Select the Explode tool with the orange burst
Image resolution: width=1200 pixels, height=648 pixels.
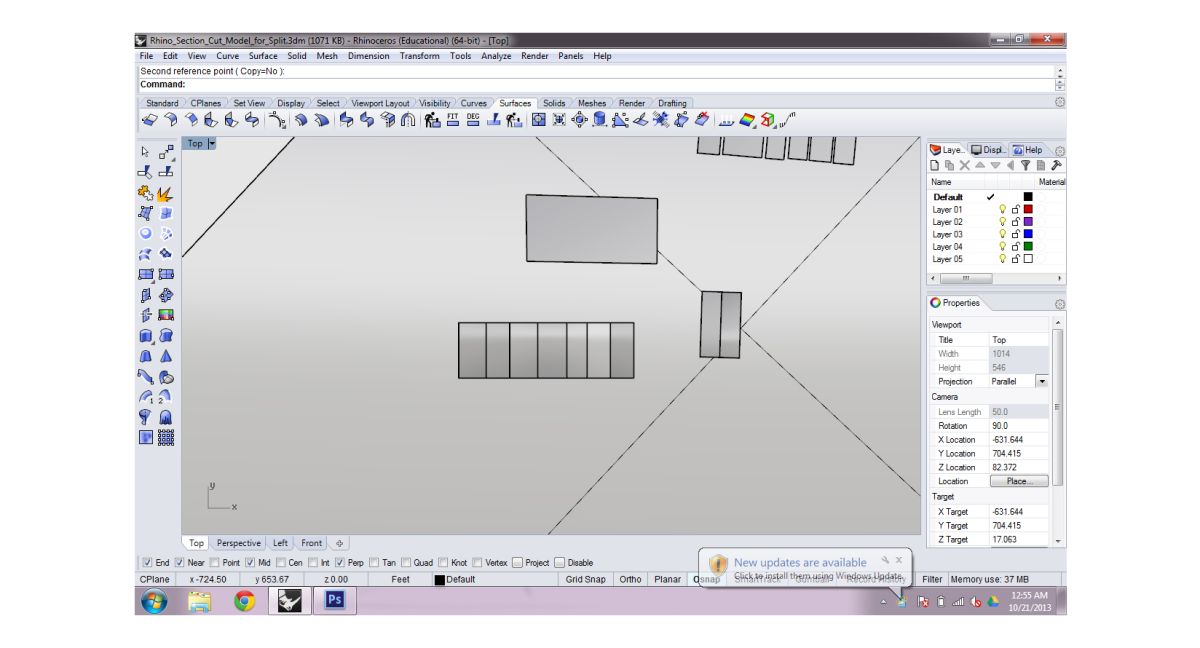point(165,193)
